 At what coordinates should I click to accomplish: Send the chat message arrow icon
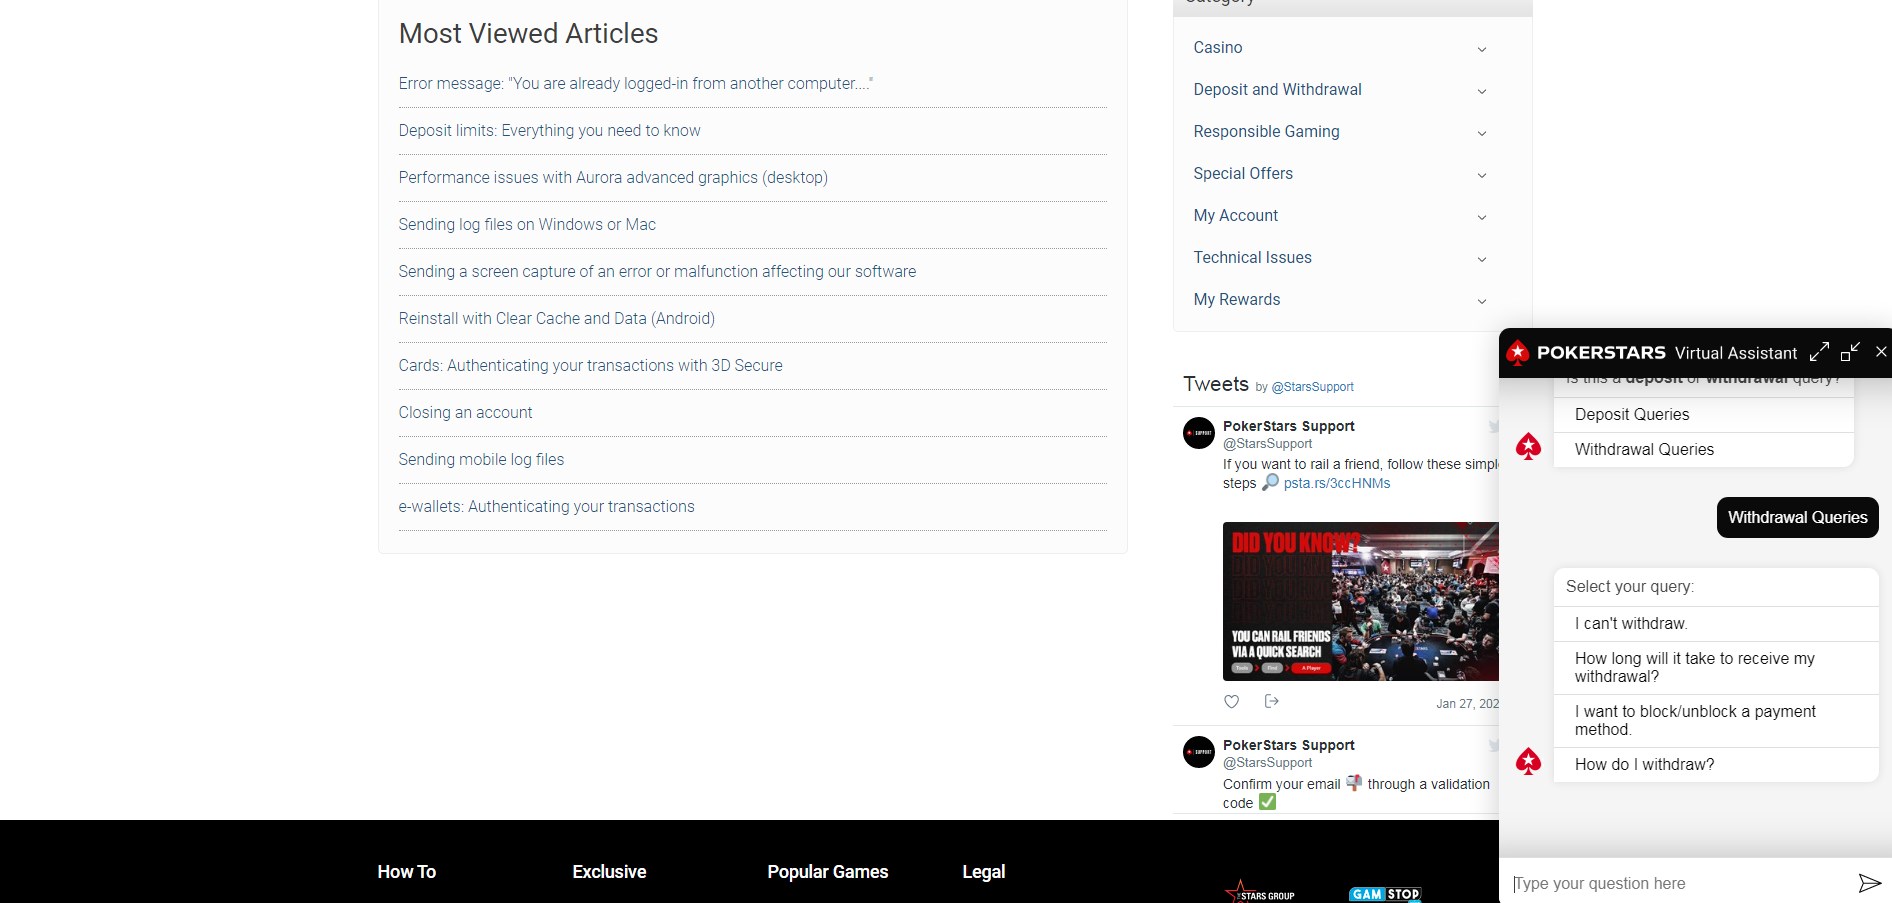pos(1869,883)
